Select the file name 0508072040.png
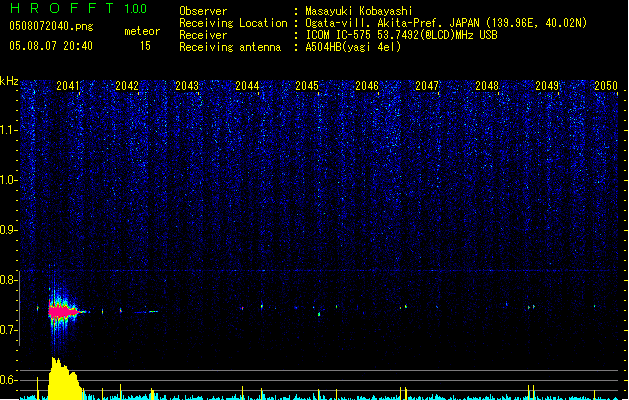The width and height of the screenshot is (629, 400). (51, 26)
